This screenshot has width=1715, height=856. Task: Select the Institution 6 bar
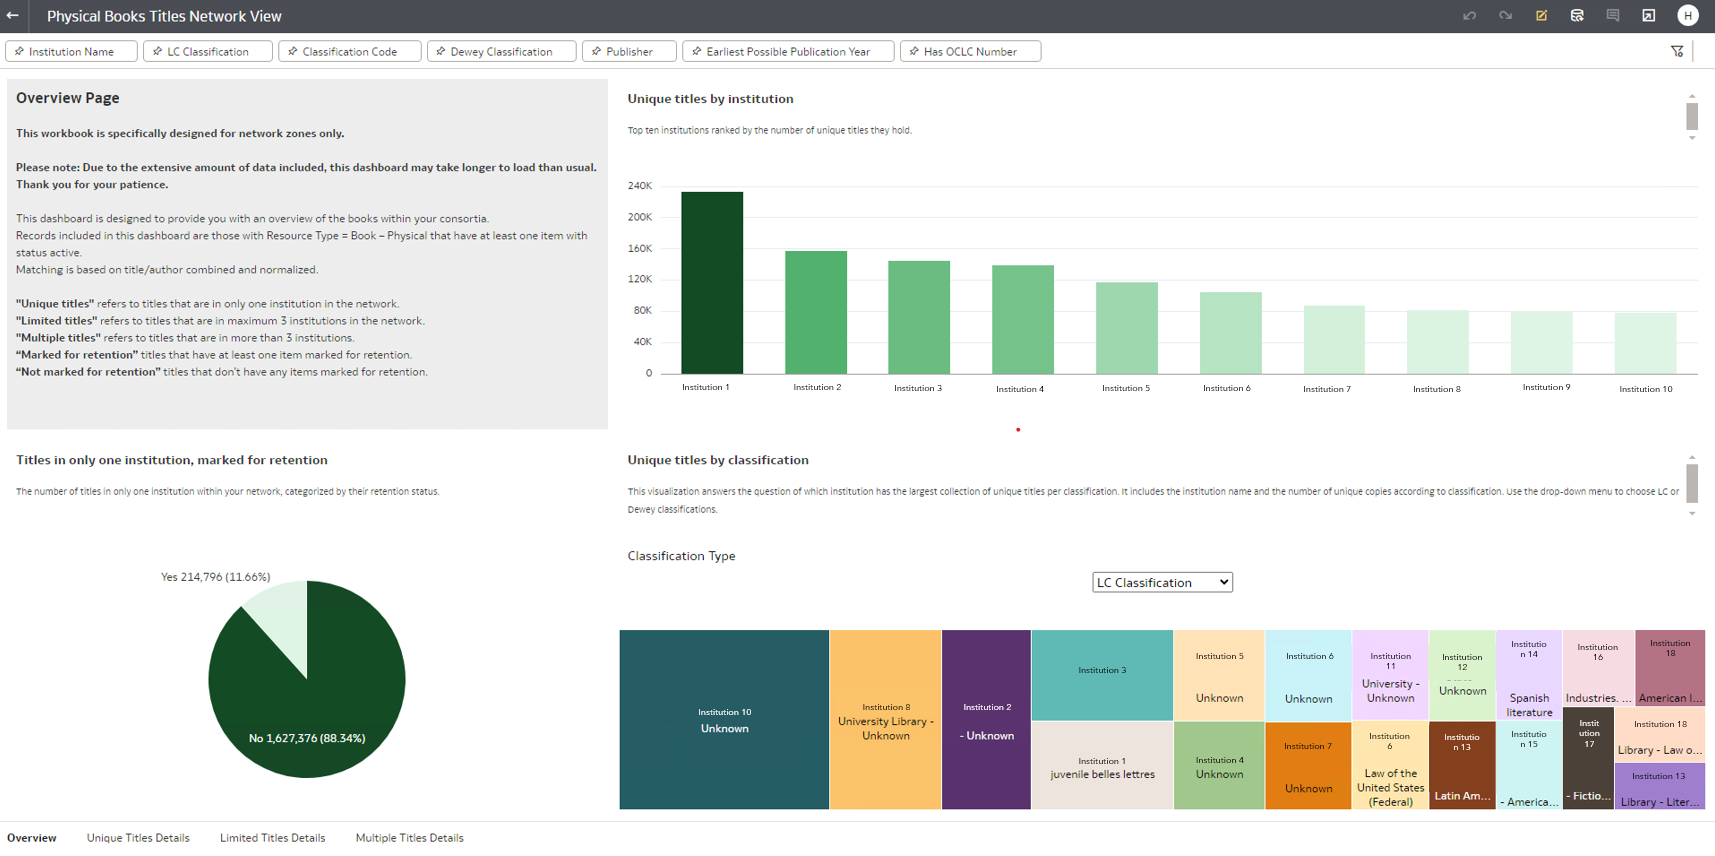1231,333
